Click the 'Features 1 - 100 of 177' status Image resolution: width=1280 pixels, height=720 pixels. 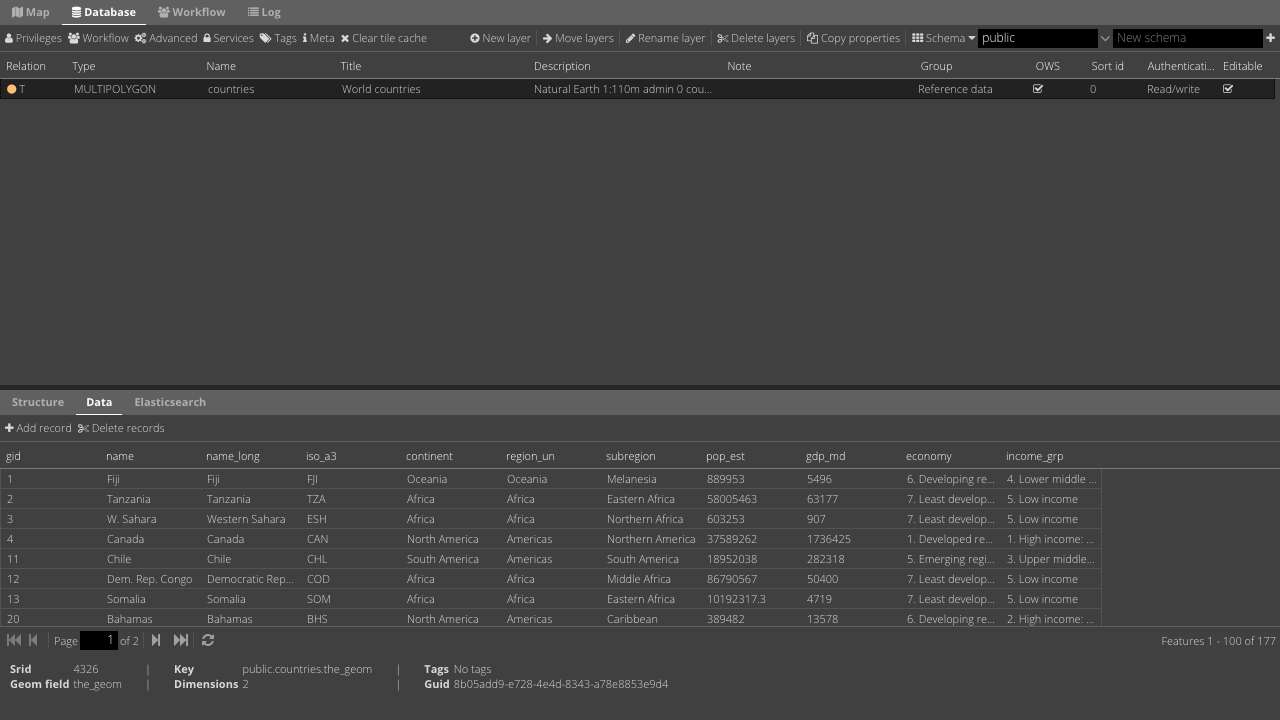1218,641
